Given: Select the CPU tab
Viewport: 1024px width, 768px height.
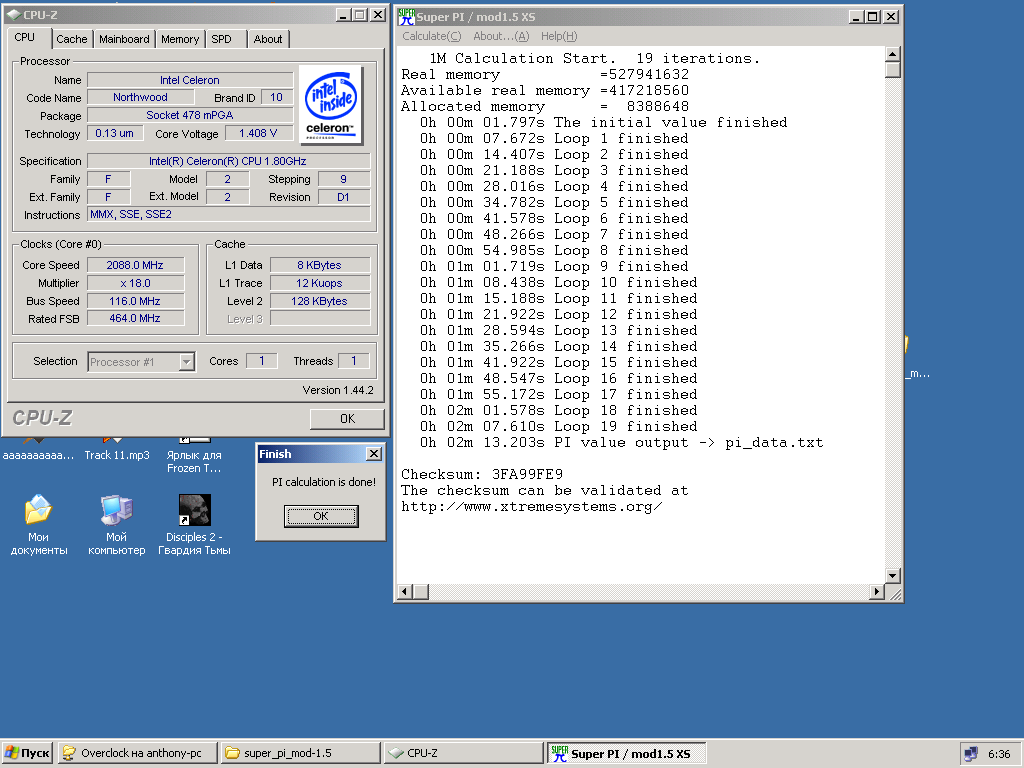Looking at the screenshot, I should tap(25, 37).
